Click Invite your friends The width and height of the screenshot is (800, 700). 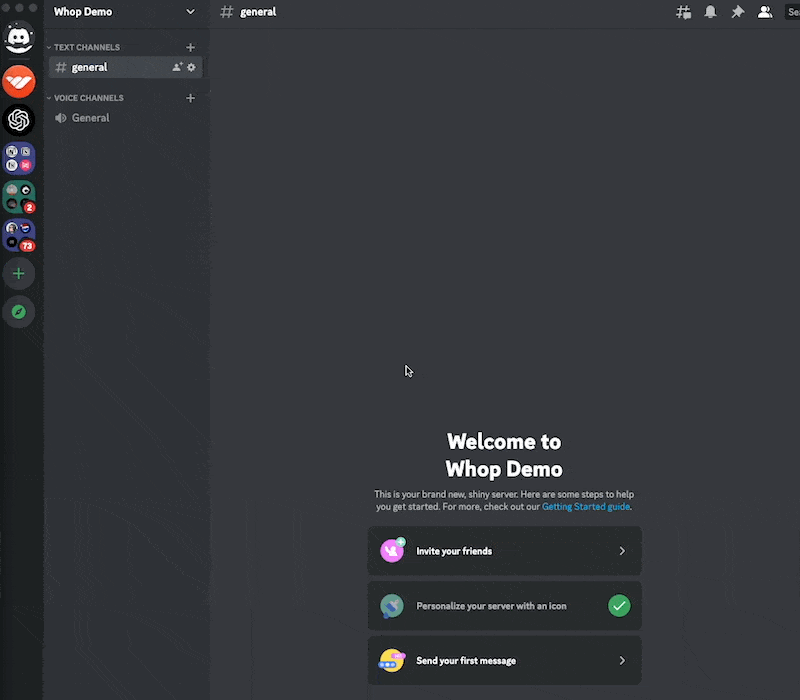pos(504,551)
